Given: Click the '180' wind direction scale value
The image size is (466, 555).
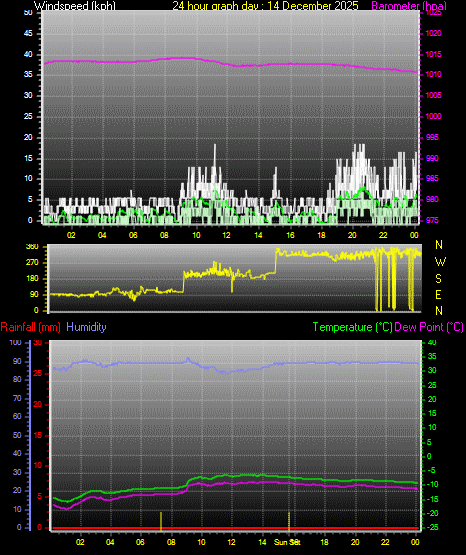Looking at the screenshot, I should click(x=32, y=279).
